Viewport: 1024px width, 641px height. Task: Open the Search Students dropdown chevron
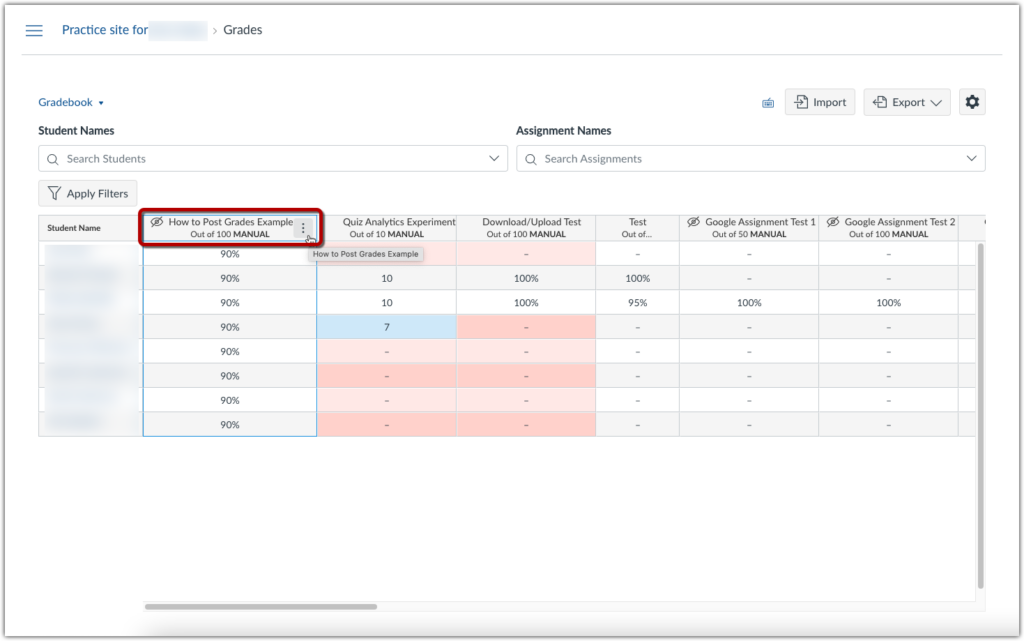pos(493,158)
